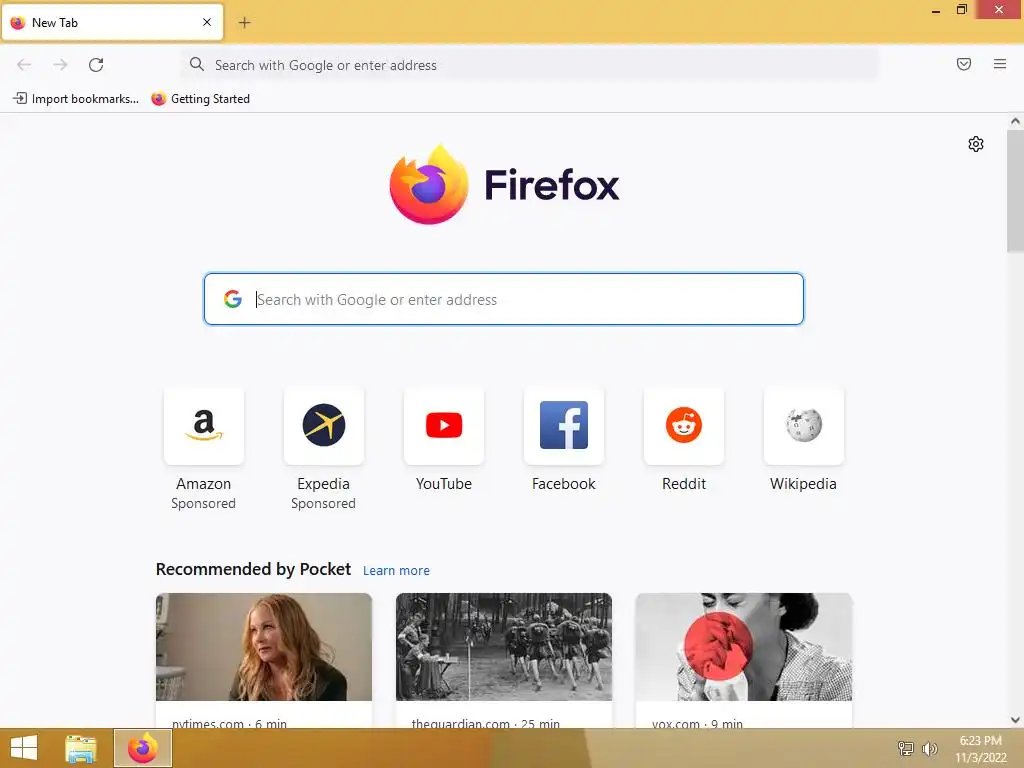Viewport: 1024px width, 768px height.
Task: Click the scrollbar down arrow
Action: [1015, 720]
